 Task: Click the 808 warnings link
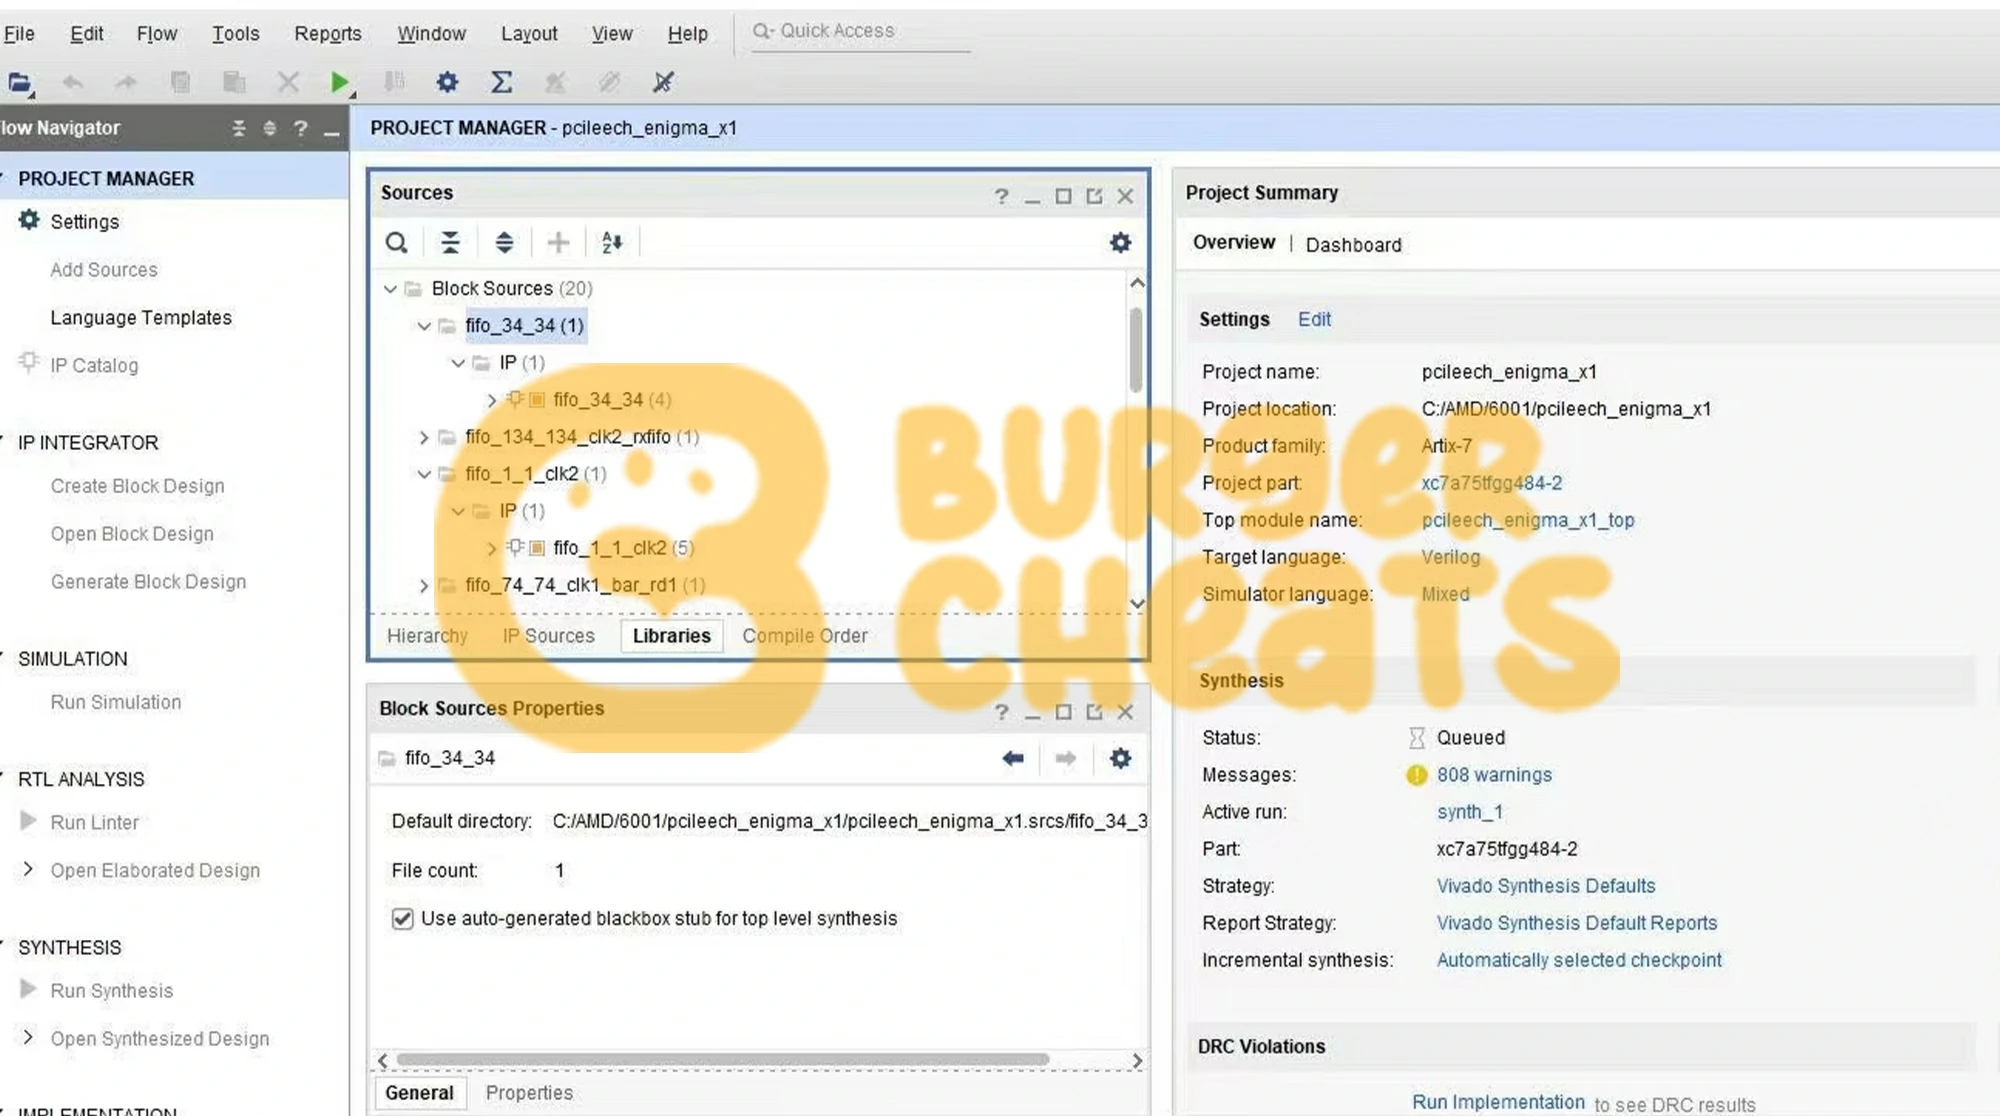[1494, 775]
